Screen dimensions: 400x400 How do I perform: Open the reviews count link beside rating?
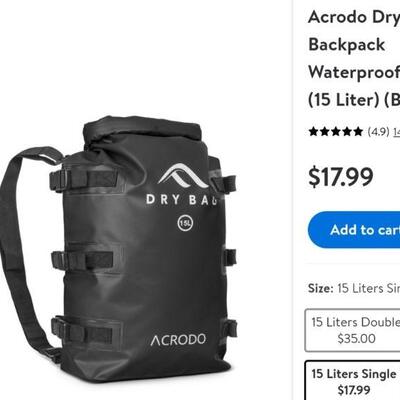(x=396, y=132)
